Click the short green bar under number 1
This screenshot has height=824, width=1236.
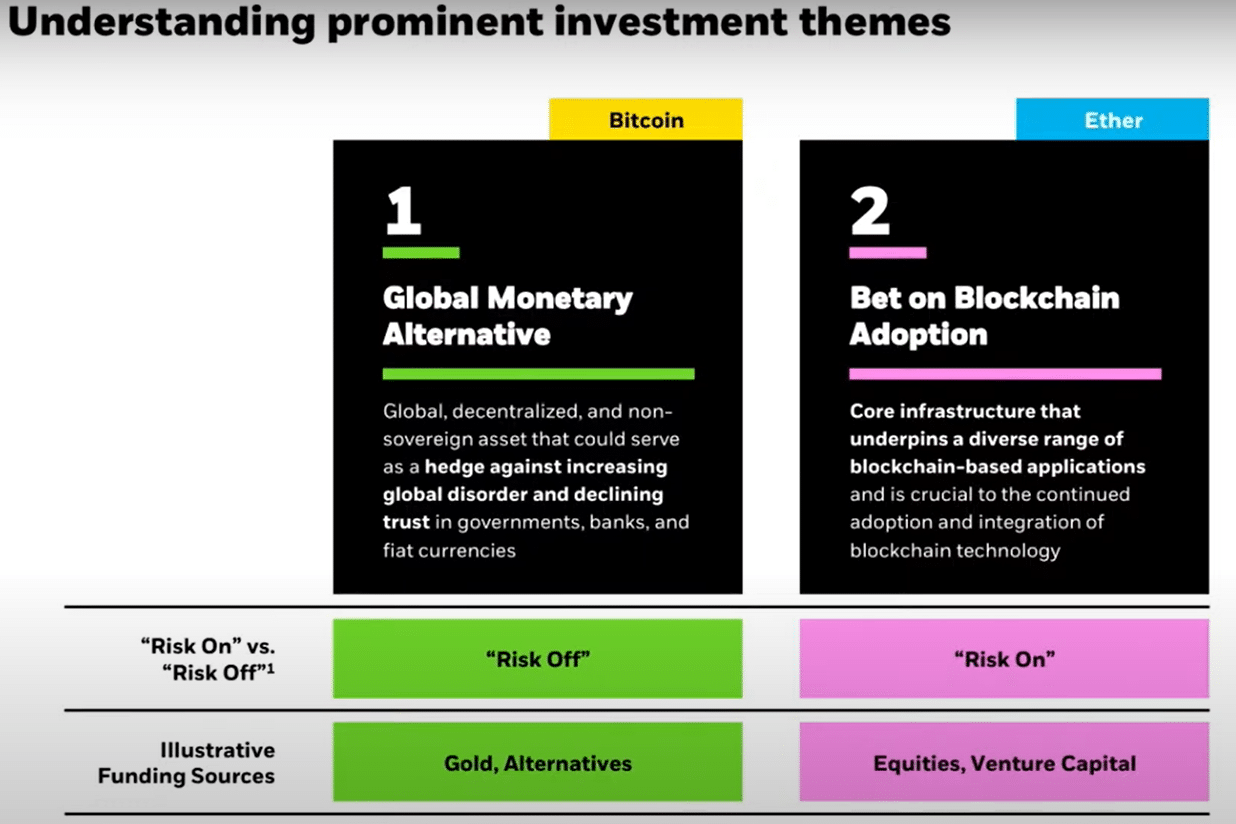(421, 253)
